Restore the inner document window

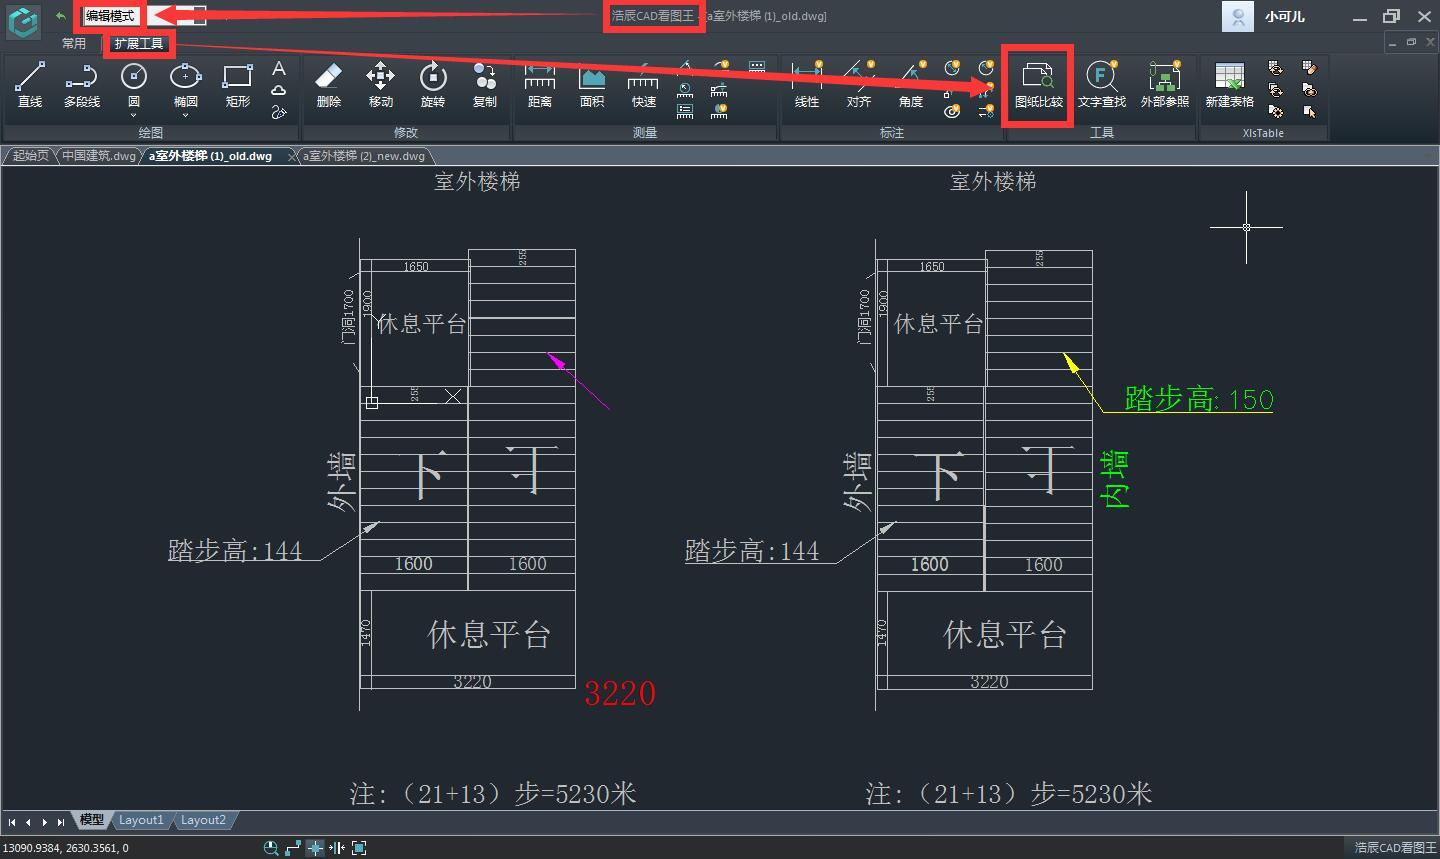pyautogui.click(x=1411, y=42)
